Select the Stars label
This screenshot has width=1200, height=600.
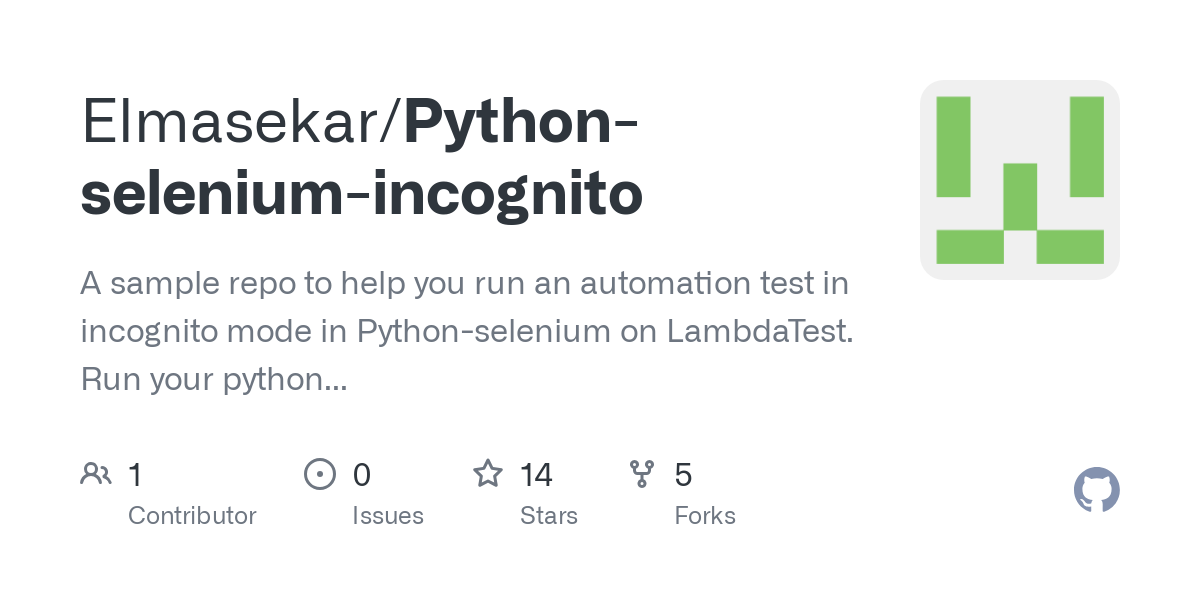(x=549, y=516)
